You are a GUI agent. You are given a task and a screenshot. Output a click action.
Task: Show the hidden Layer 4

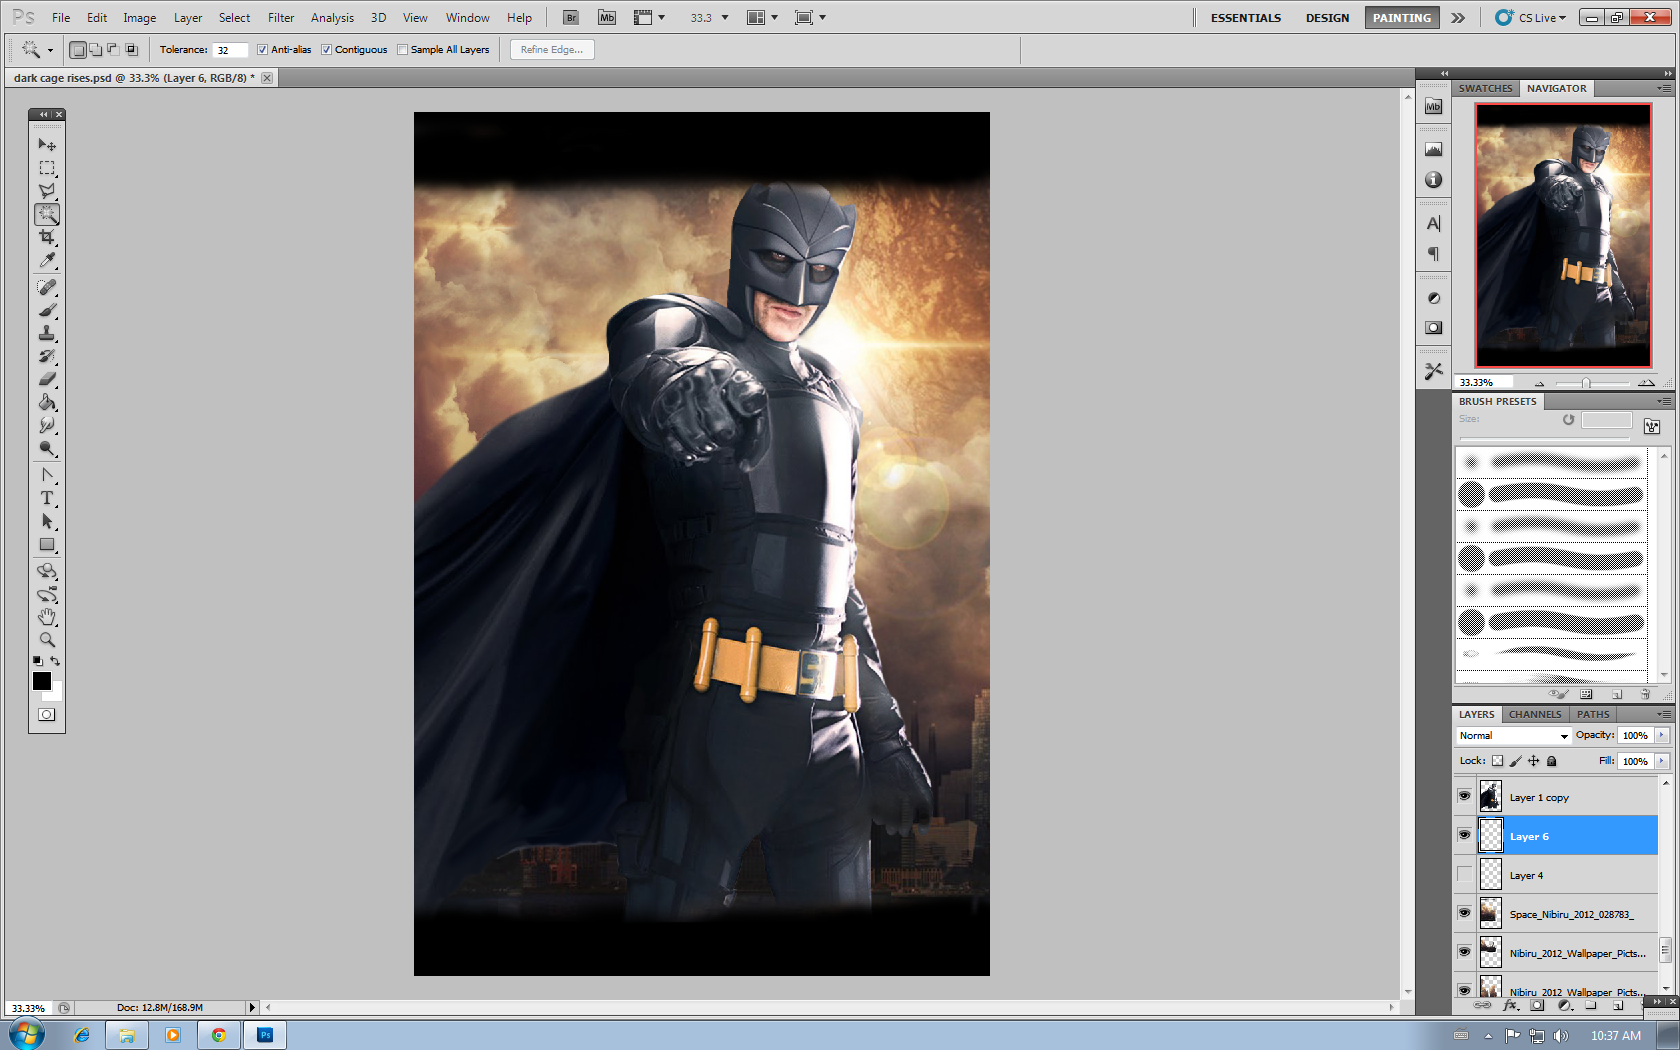pos(1464,873)
